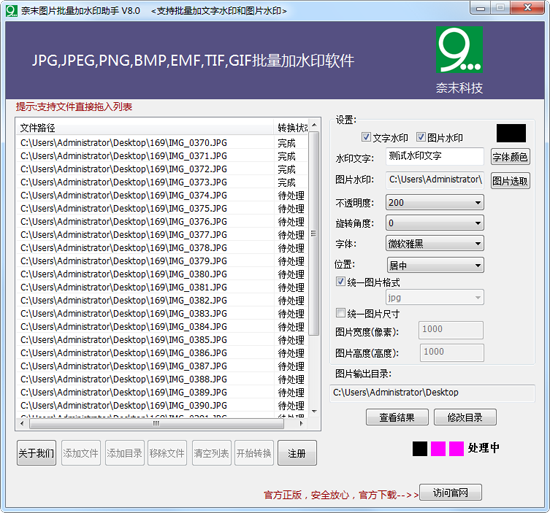
Task: Open the 位置 dropdown showing 居中
Action: point(435,265)
